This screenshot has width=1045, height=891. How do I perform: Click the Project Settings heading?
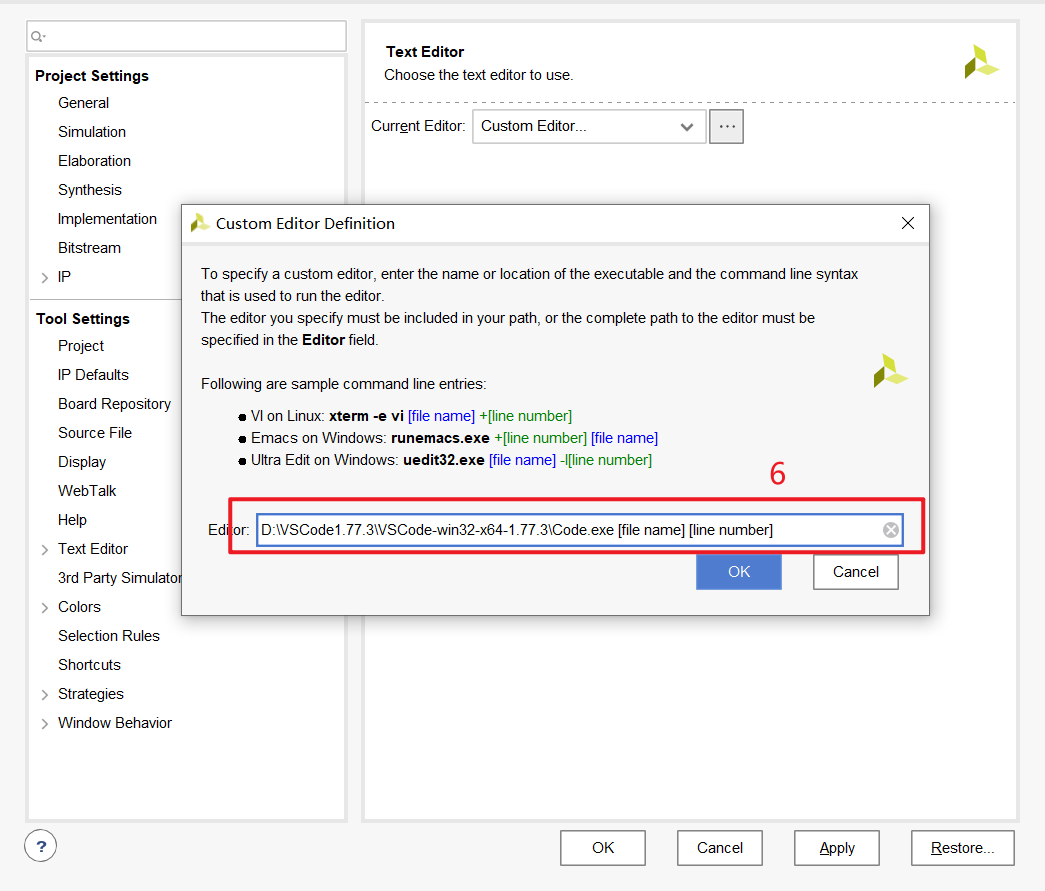point(92,76)
